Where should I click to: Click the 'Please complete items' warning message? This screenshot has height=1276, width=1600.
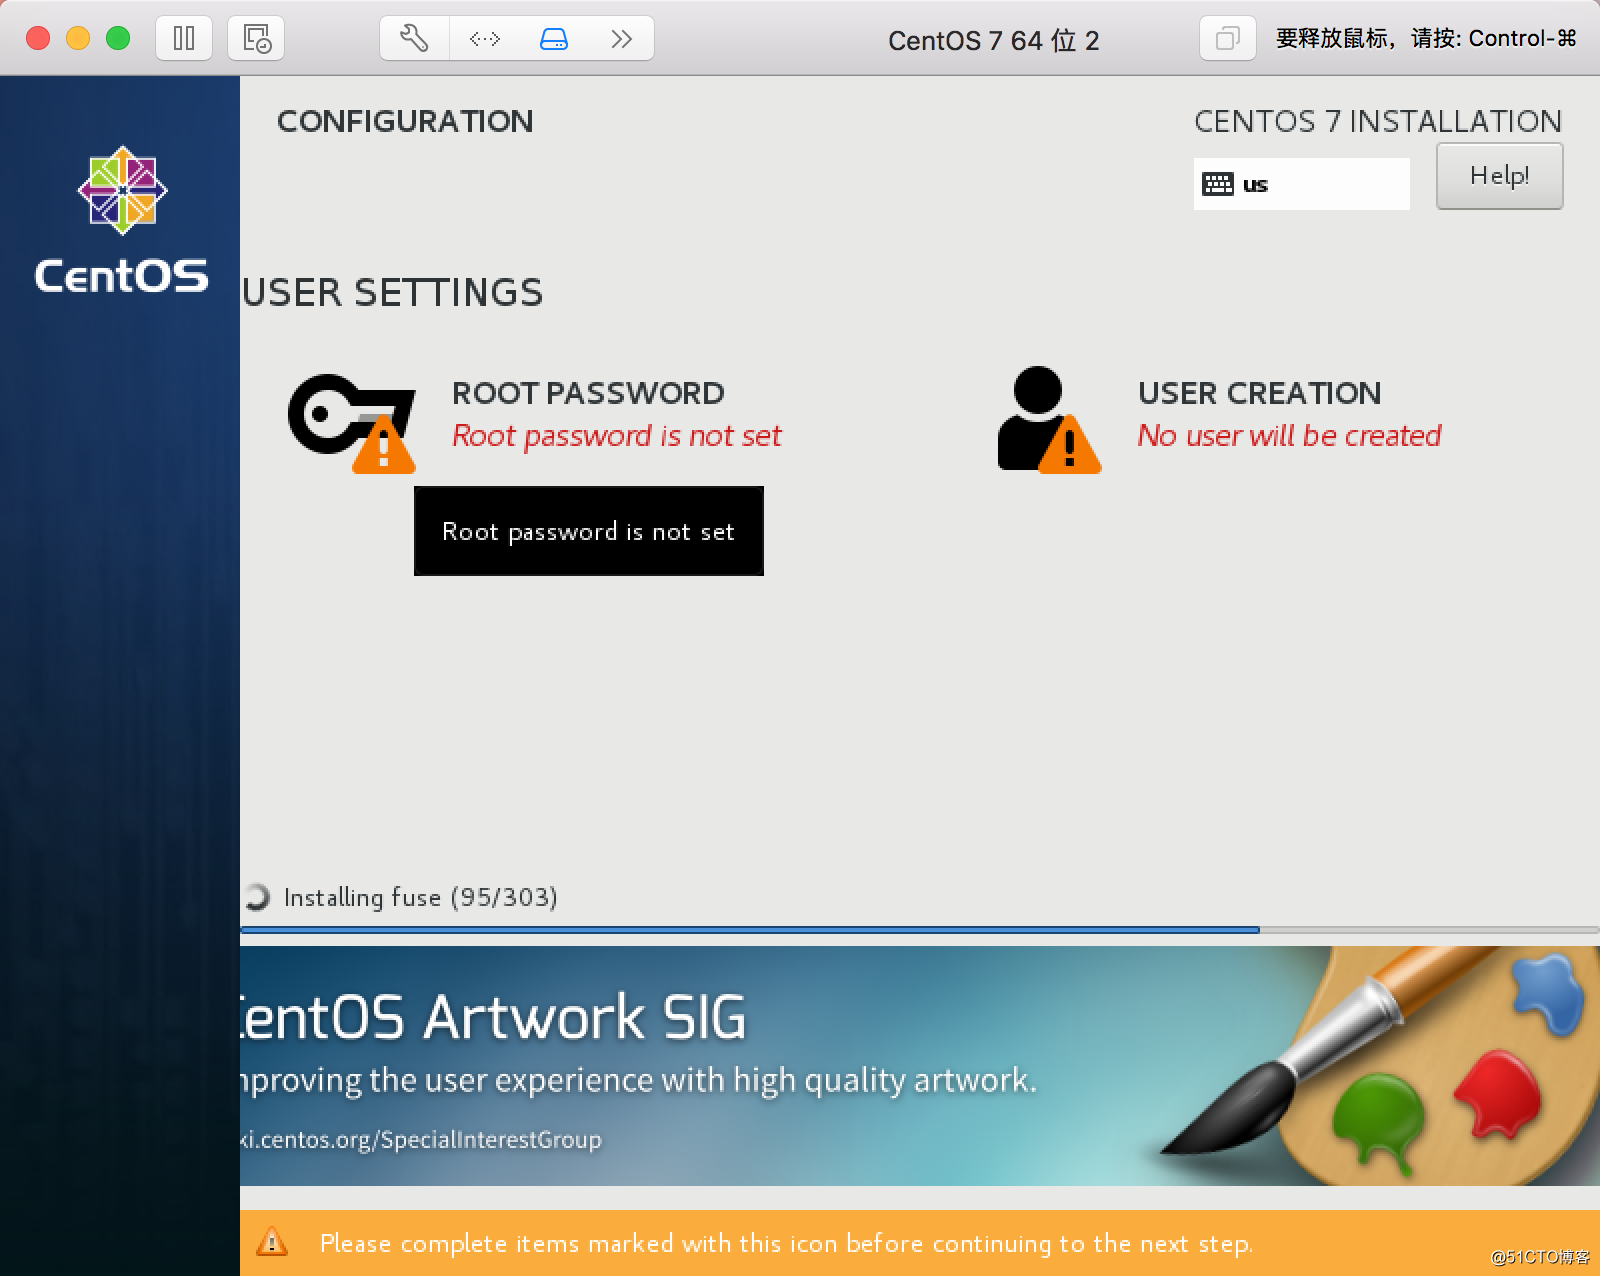[x=786, y=1243]
